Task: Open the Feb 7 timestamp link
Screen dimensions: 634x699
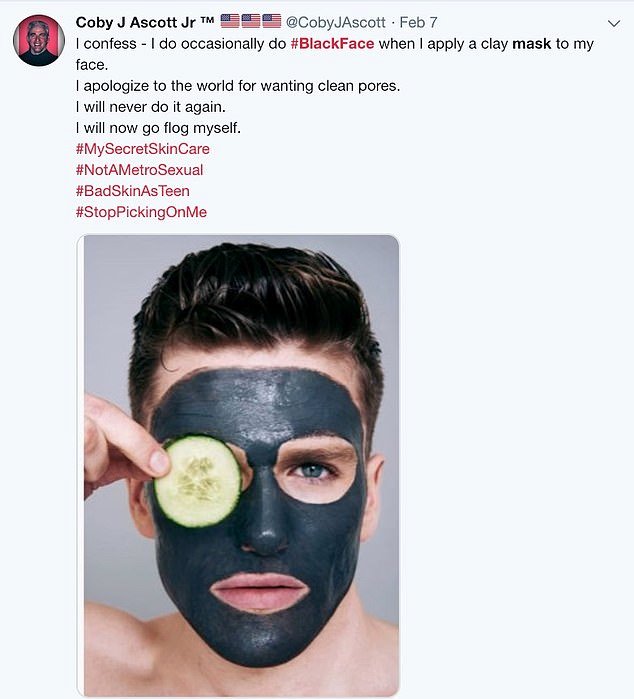Action: pos(418,22)
